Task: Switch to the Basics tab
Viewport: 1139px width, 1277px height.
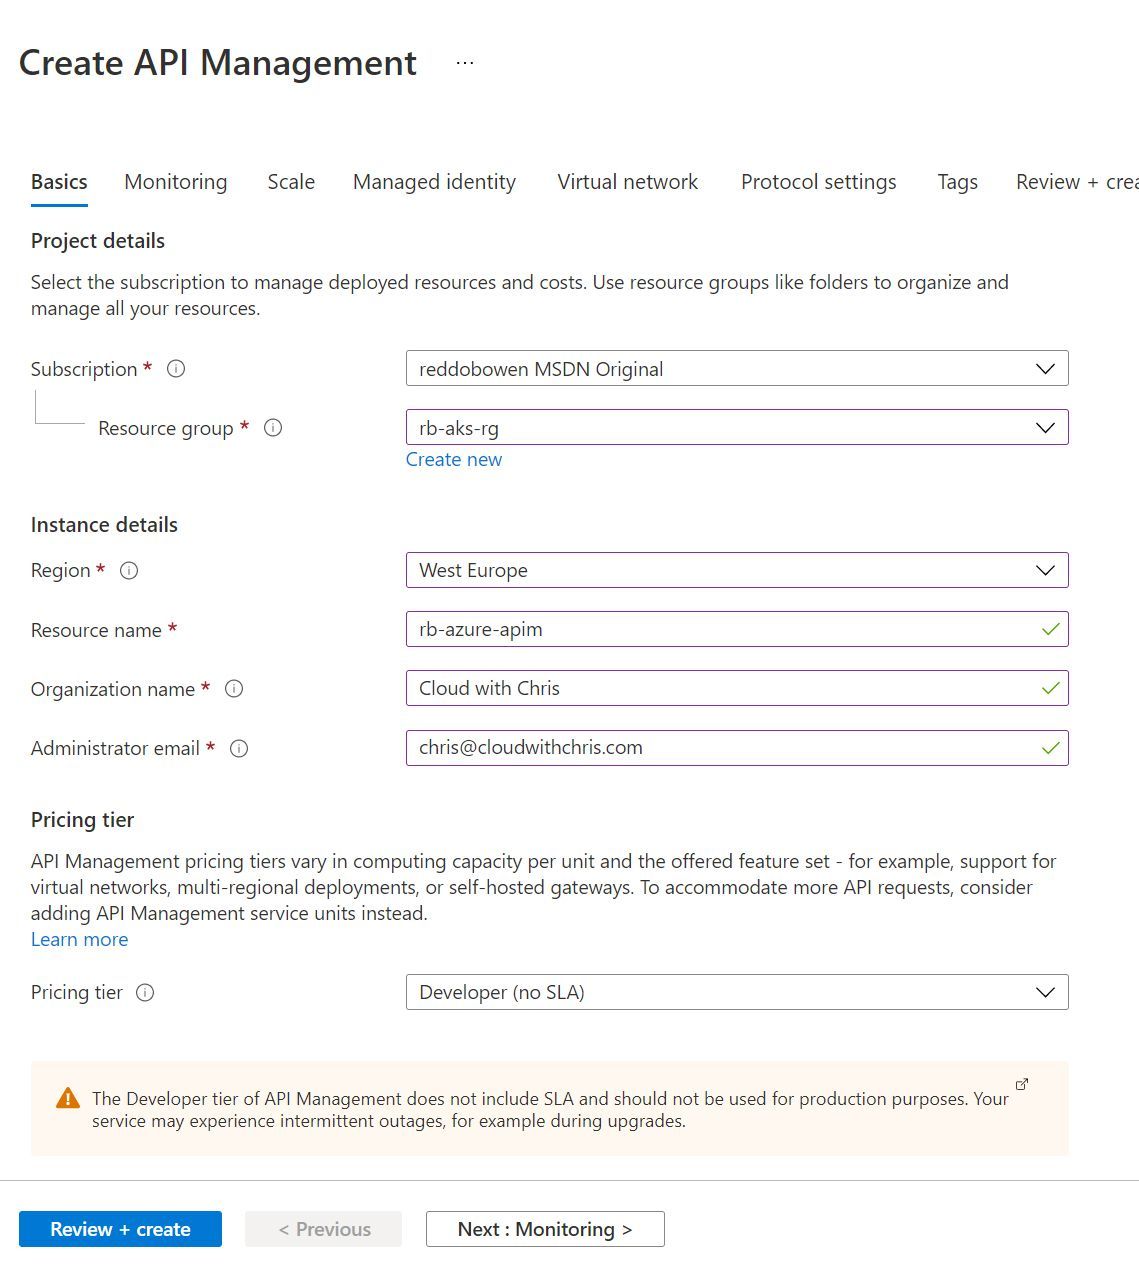Action: point(59,182)
